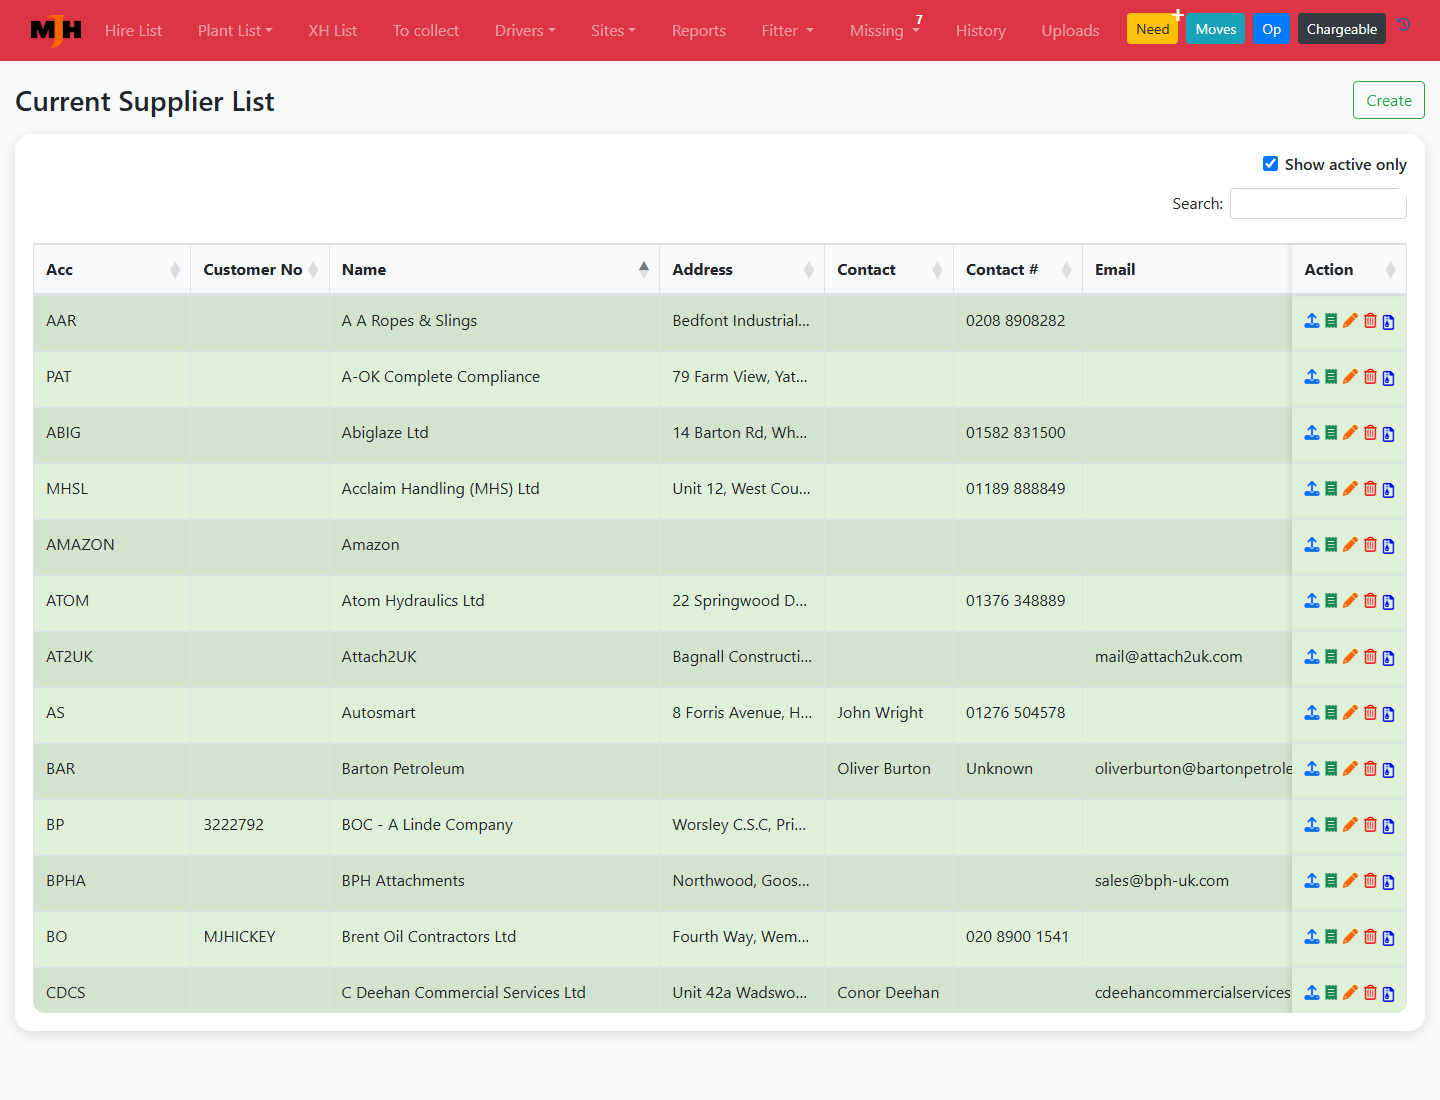1440x1100 pixels.
Task: Sort the table by Name column
Action: (495, 270)
